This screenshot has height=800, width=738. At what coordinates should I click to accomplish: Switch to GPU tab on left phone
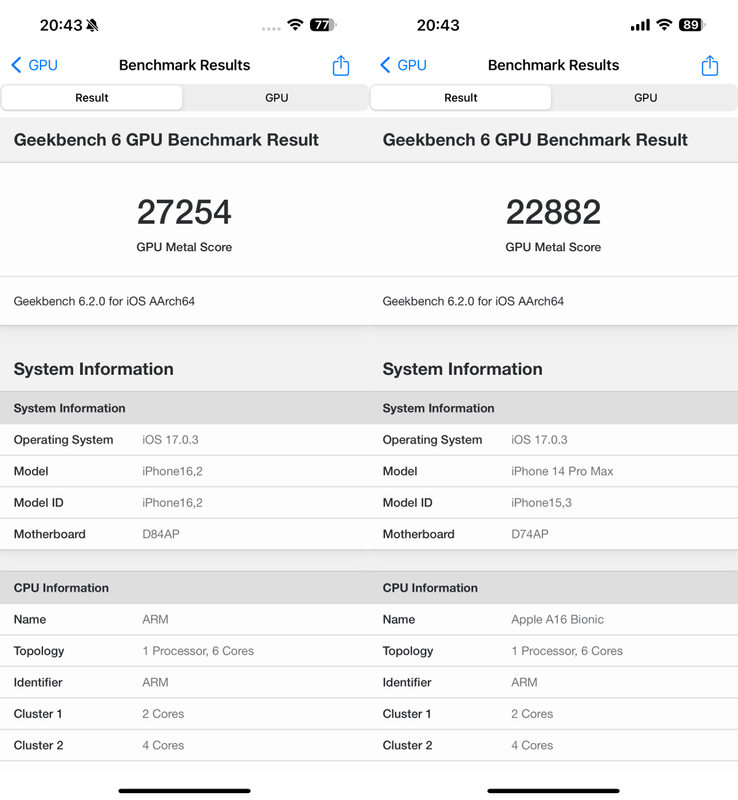276,97
